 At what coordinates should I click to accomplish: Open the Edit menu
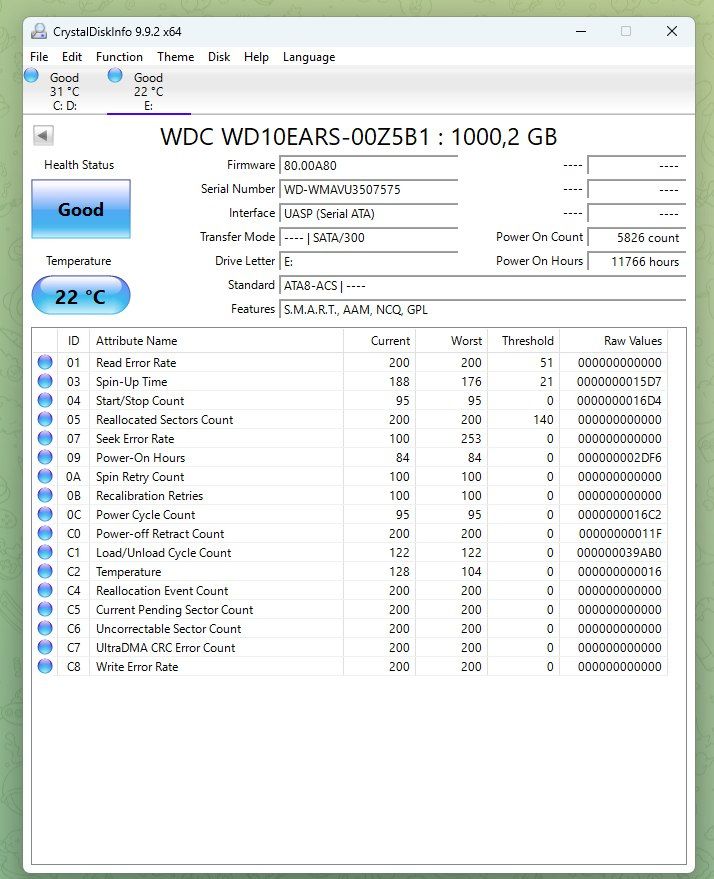[72, 57]
